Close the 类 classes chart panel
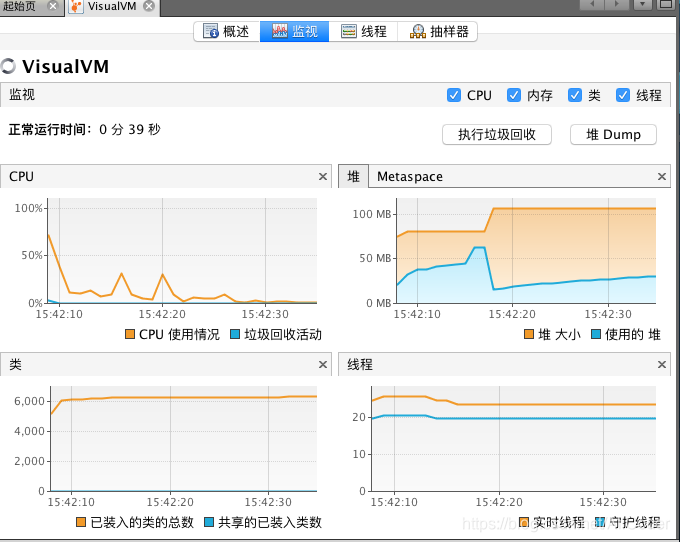The height and width of the screenshot is (542, 680). pyautogui.click(x=323, y=365)
